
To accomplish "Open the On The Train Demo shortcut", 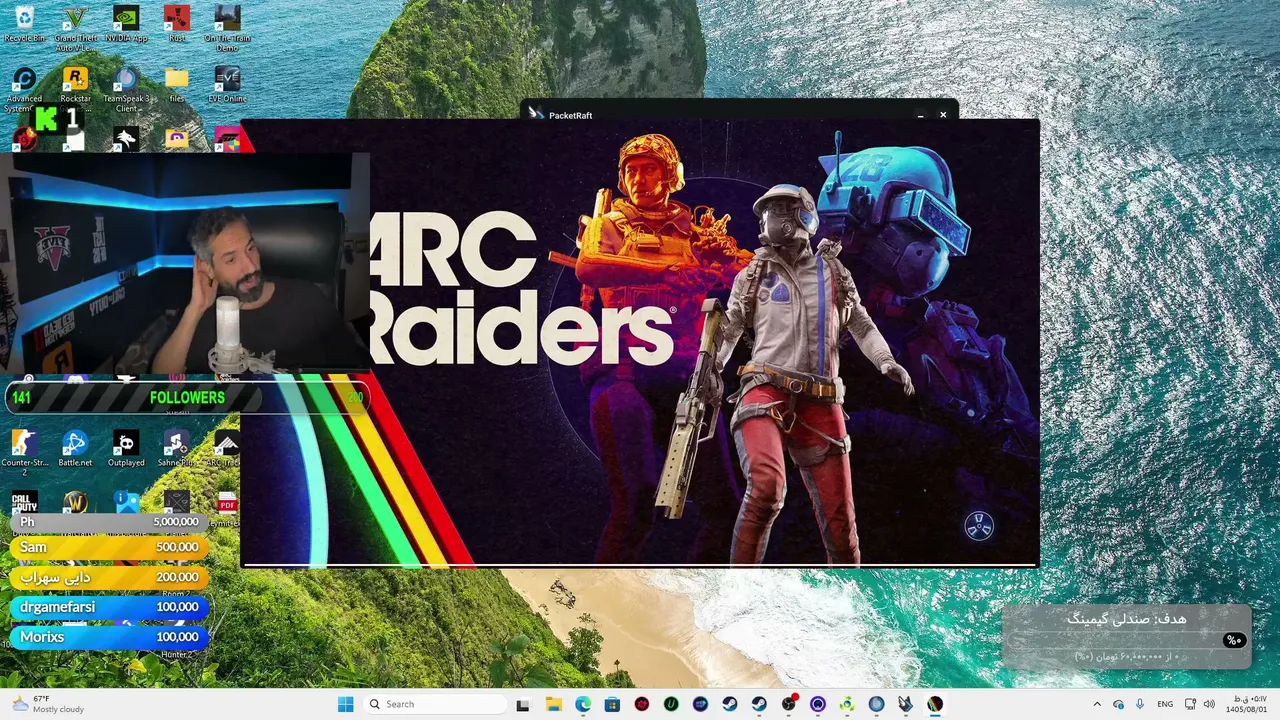I will pyautogui.click(x=227, y=28).
